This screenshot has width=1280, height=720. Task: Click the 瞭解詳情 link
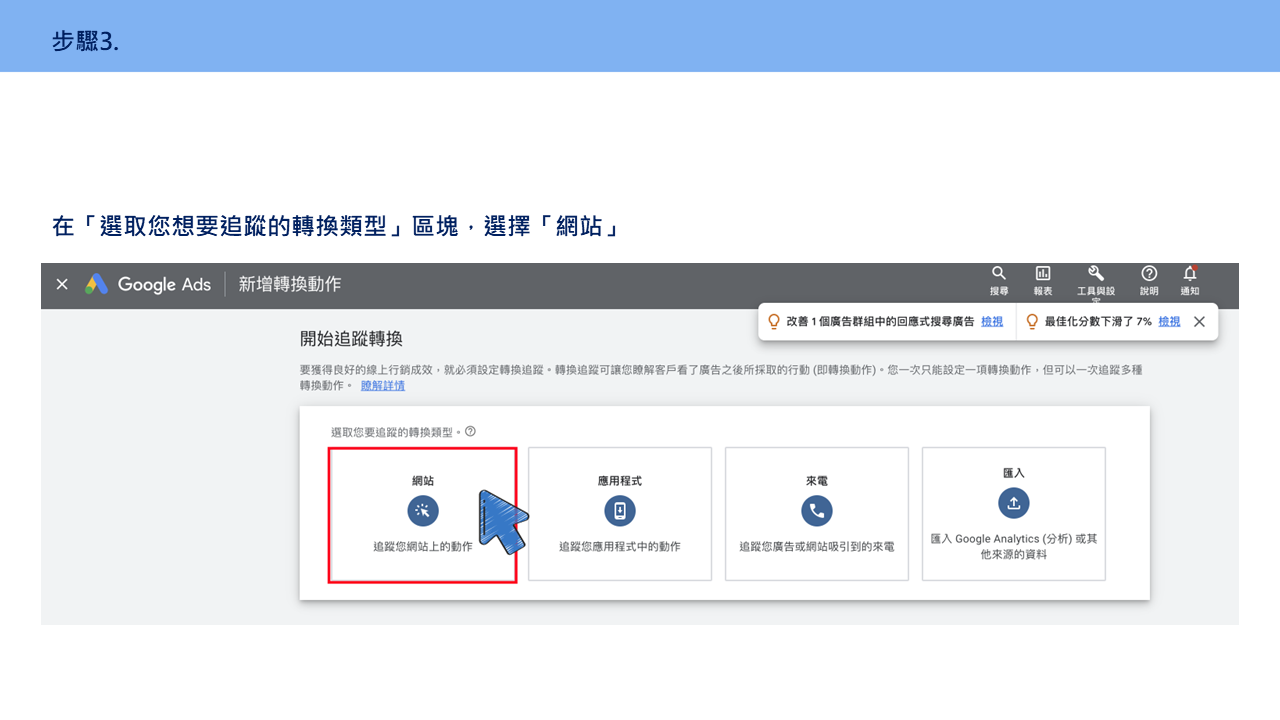tap(383, 385)
